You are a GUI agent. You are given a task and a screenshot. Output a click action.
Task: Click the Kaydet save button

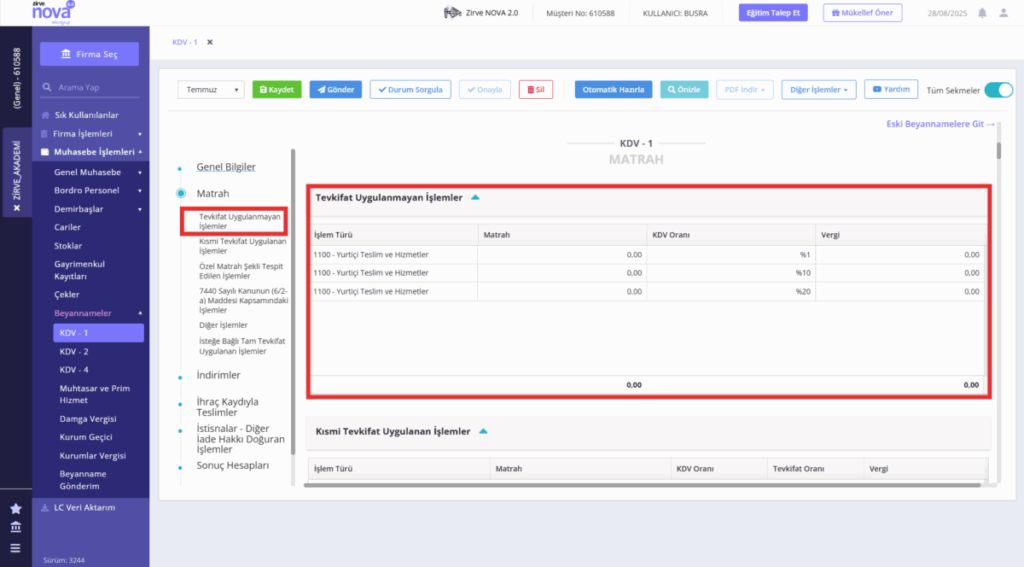coord(277,89)
